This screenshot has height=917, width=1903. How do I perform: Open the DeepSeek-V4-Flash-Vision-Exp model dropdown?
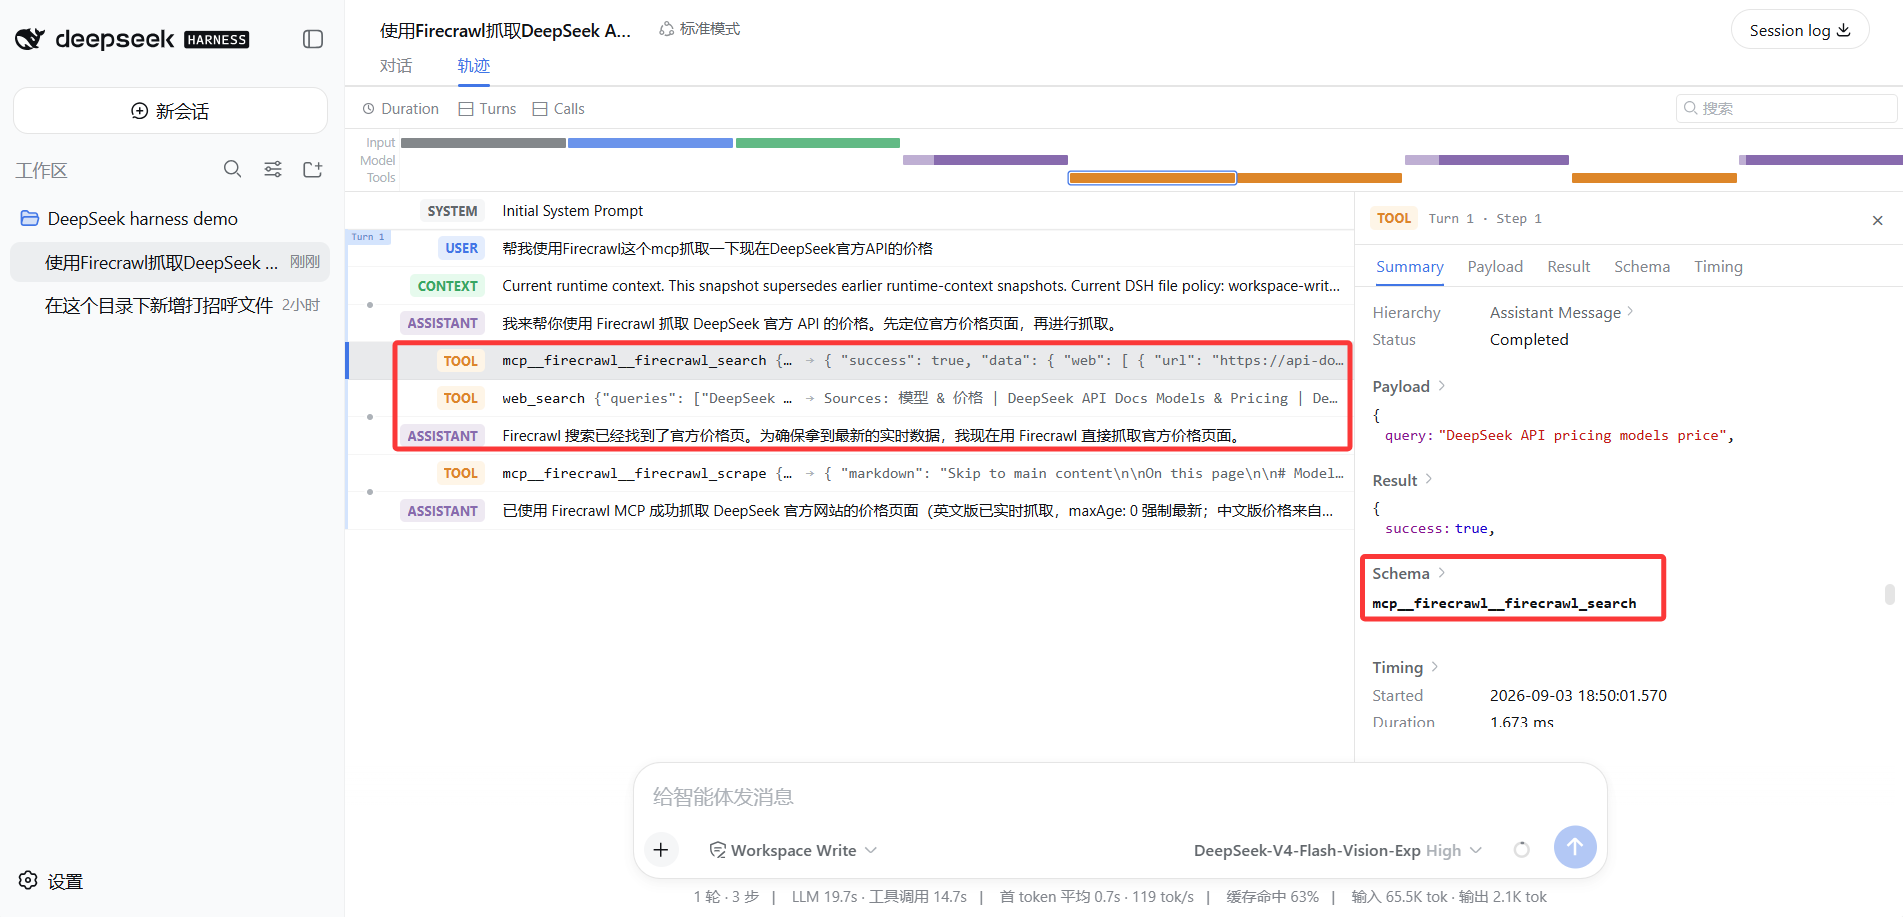pyautogui.click(x=1337, y=850)
